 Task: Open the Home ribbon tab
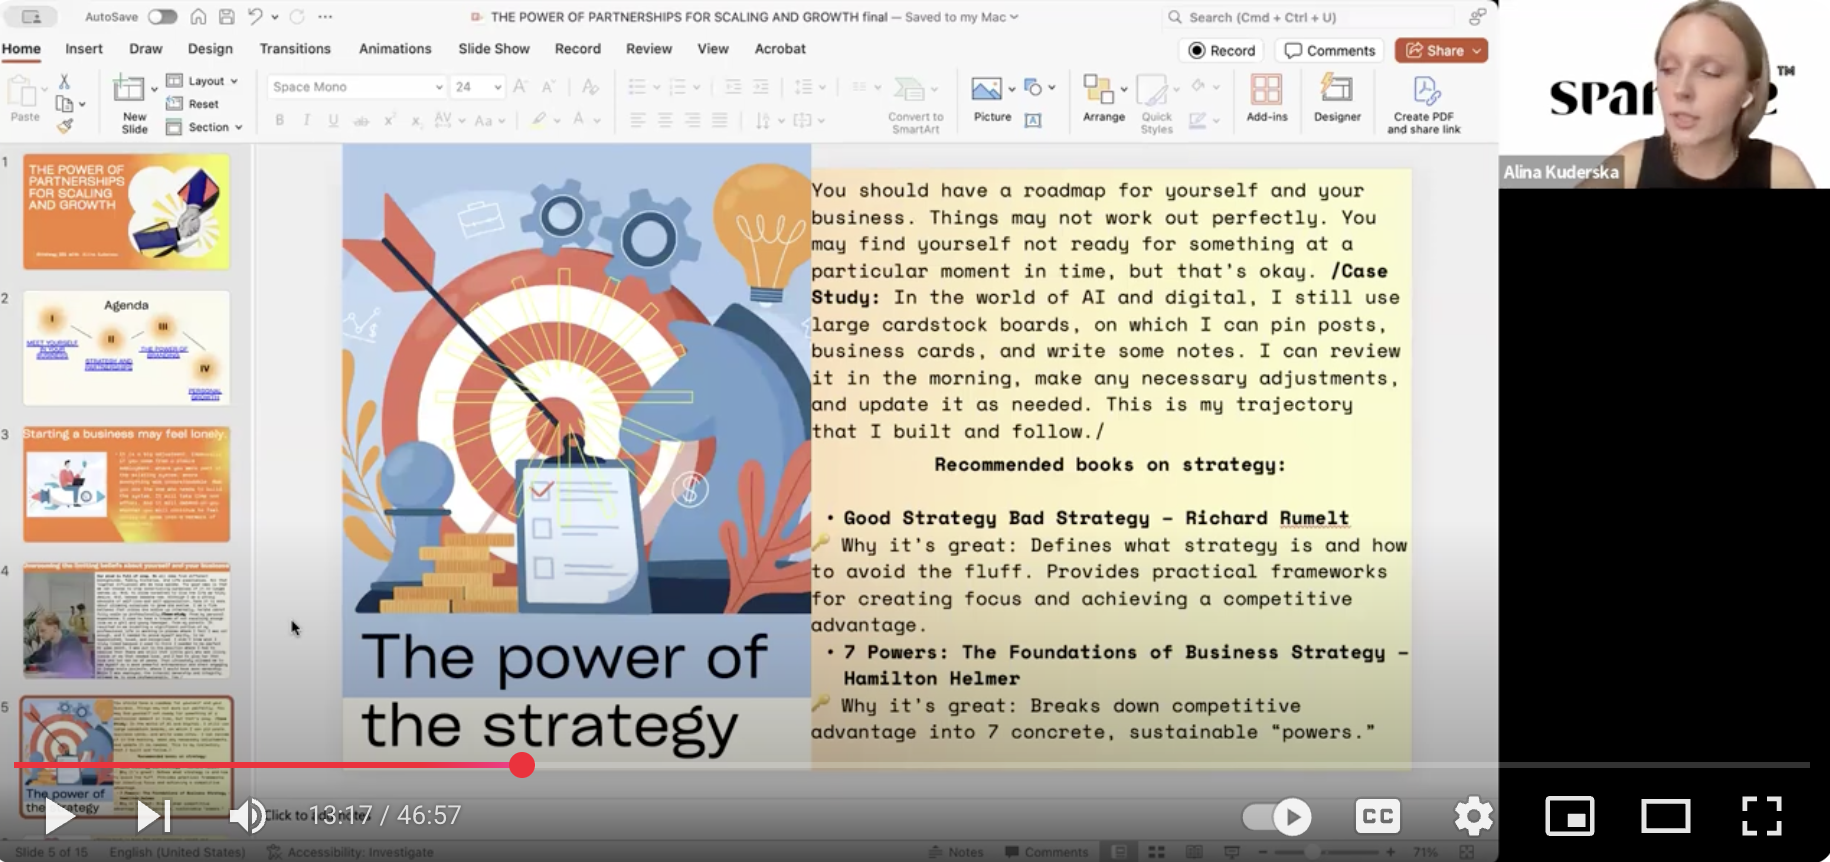(21, 49)
